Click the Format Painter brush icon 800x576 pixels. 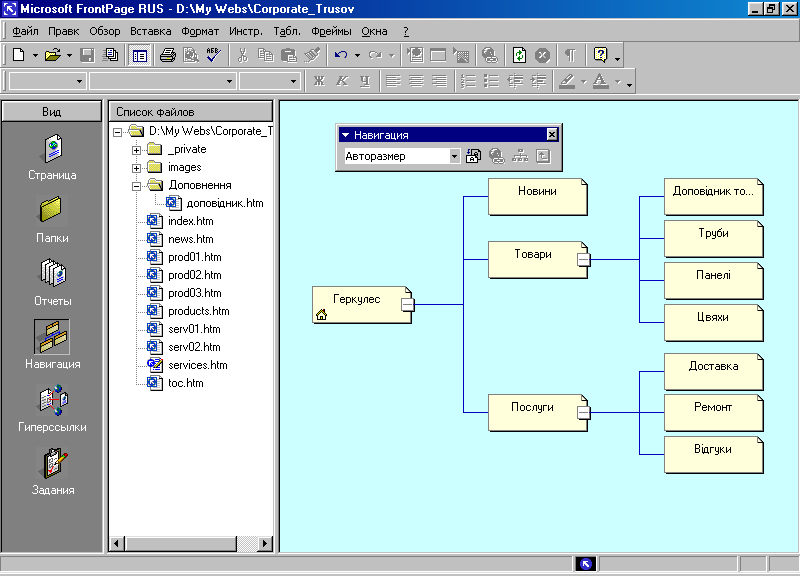tap(312, 55)
